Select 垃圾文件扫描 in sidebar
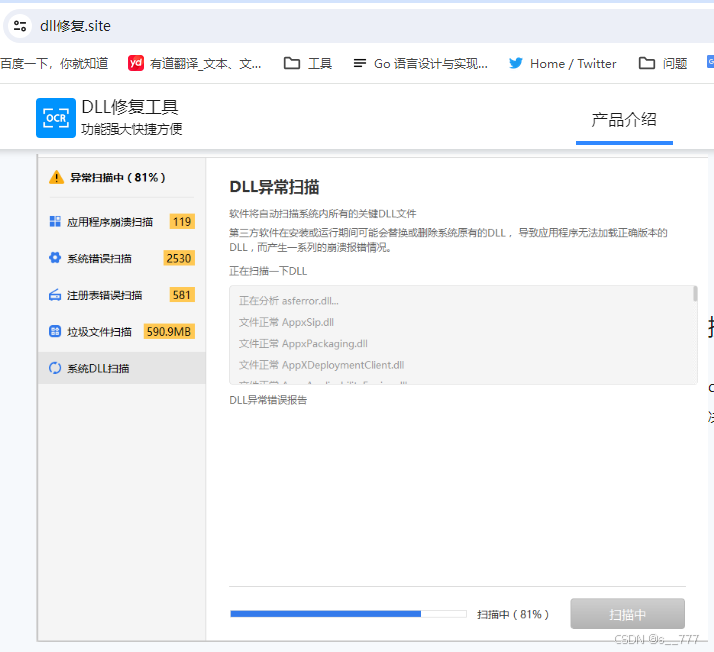Viewport: 714px width, 652px height. coord(122,331)
